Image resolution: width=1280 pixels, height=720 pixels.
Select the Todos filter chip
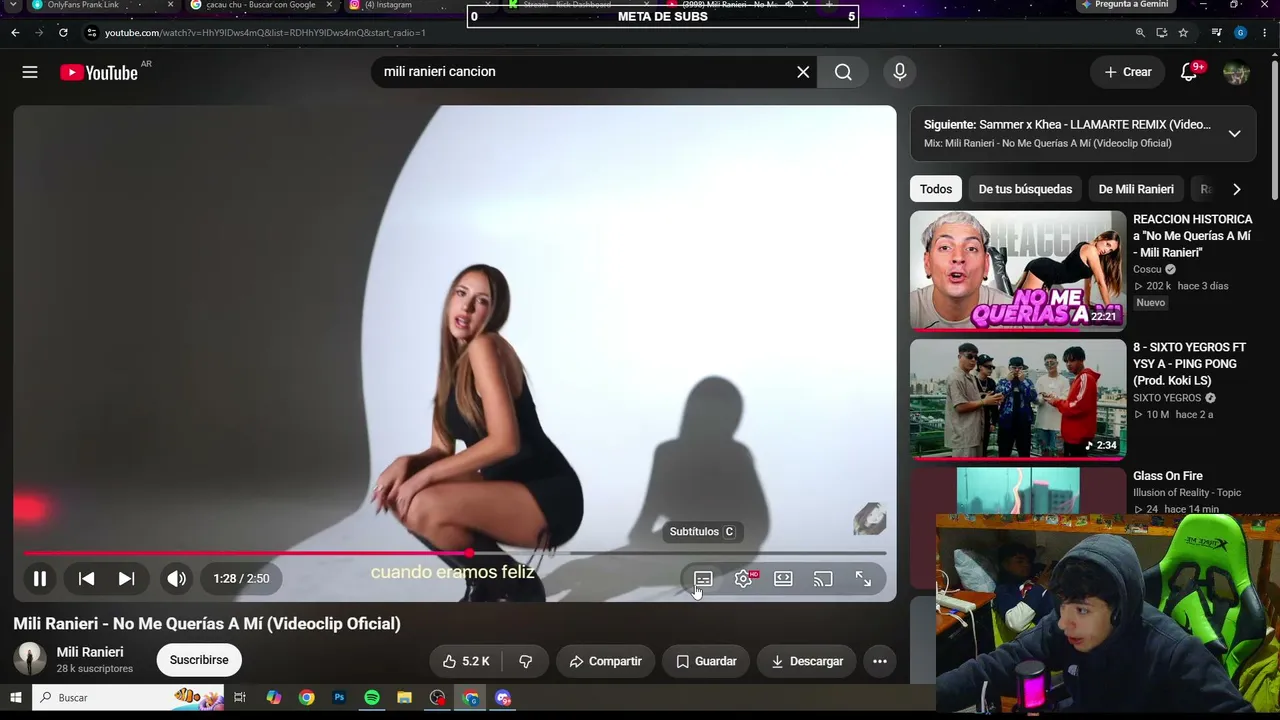coord(936,189)
